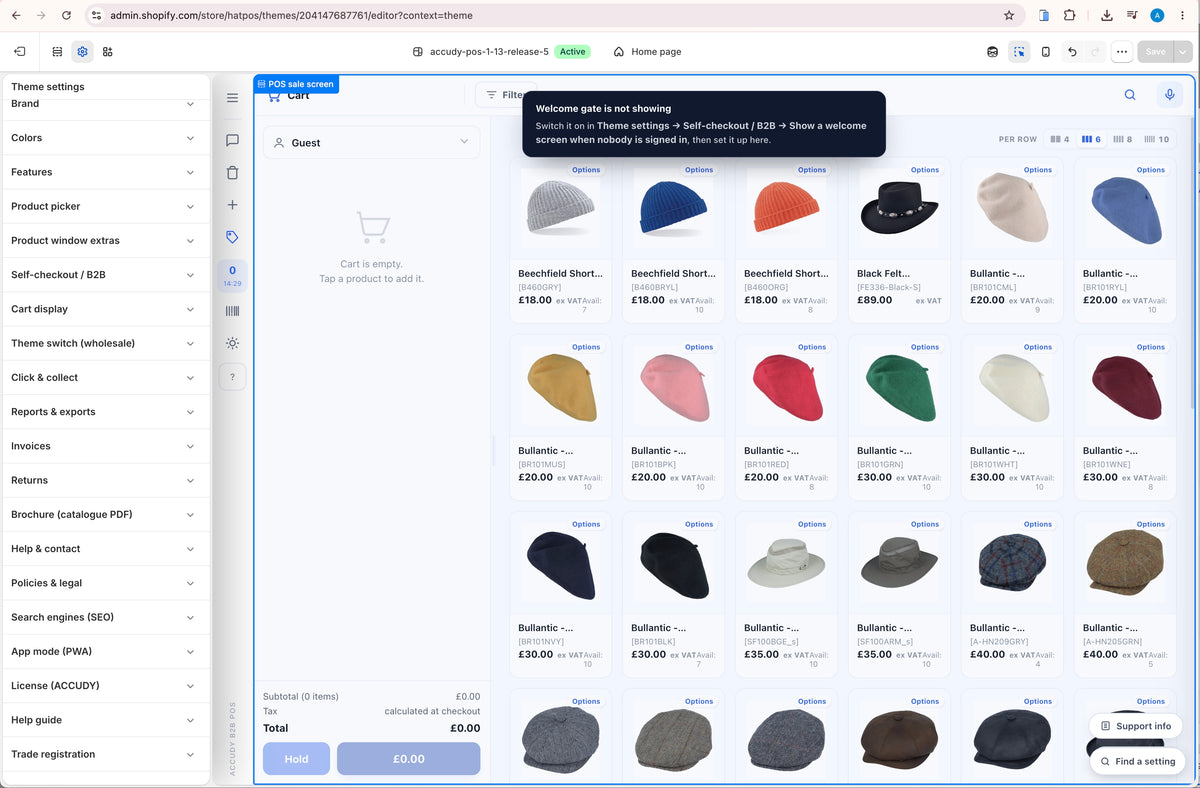Viewport: 1200px width, 788px height.
Task: Set 10 products per row
Action: [x=1156, y=139]
